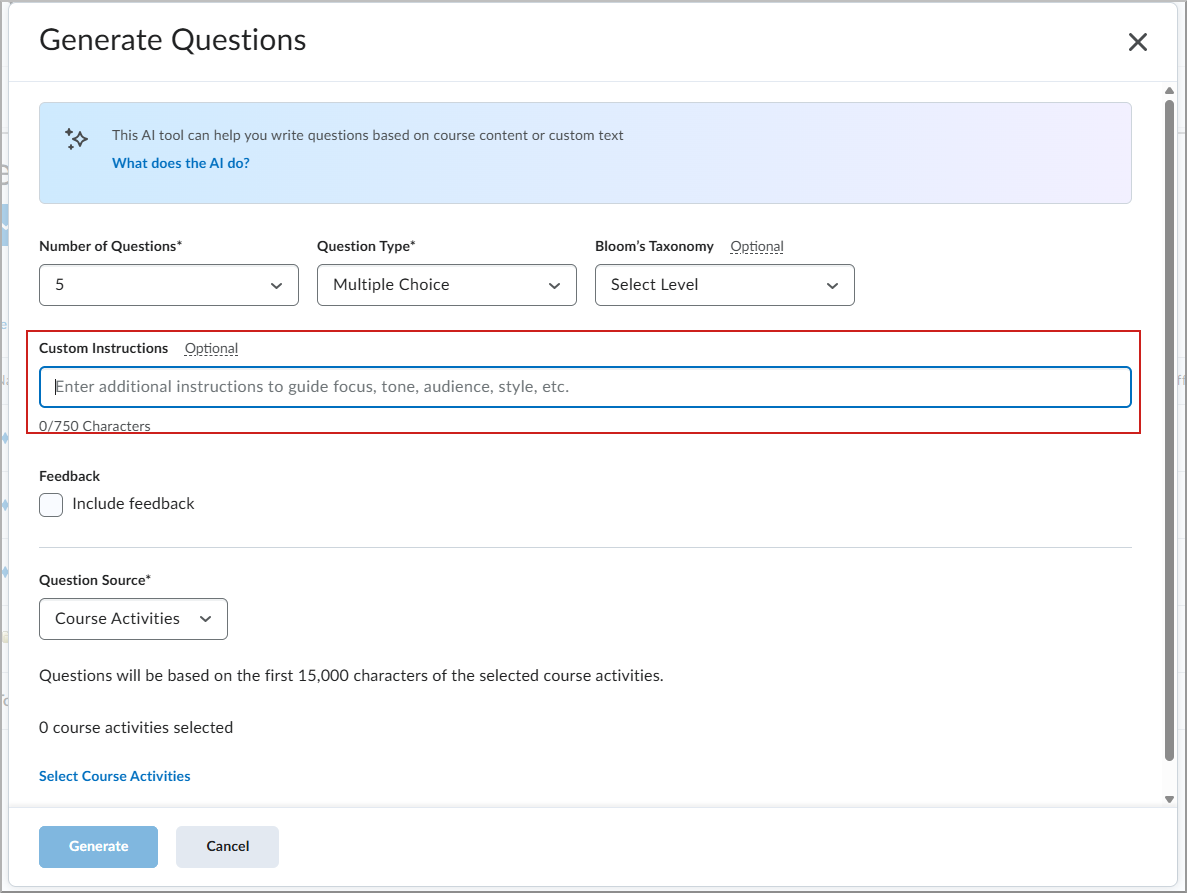The height and width of the screenshot is (893, 1187).
Task: Click inside the Custom Instructions field
Action: point(585,387)
